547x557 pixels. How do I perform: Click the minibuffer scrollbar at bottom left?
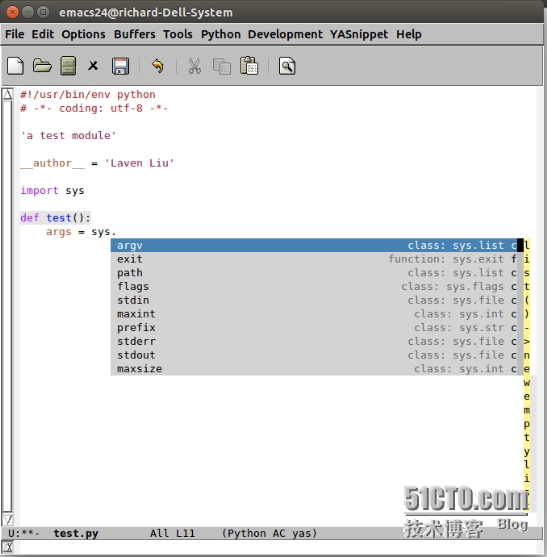click(x=7, y=547)
